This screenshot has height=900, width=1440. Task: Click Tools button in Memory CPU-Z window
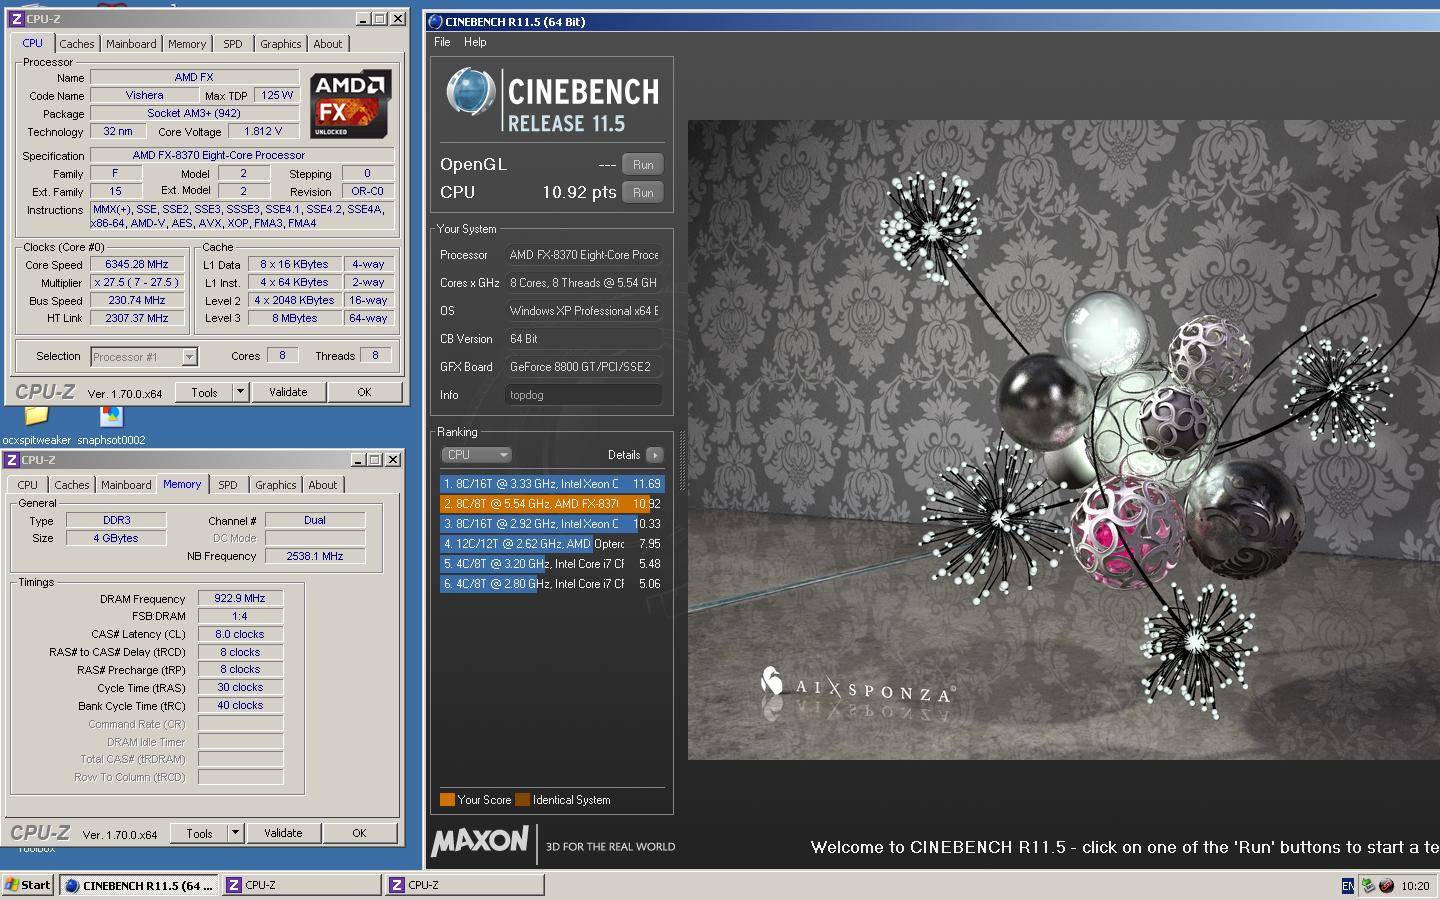coord(199,833)
